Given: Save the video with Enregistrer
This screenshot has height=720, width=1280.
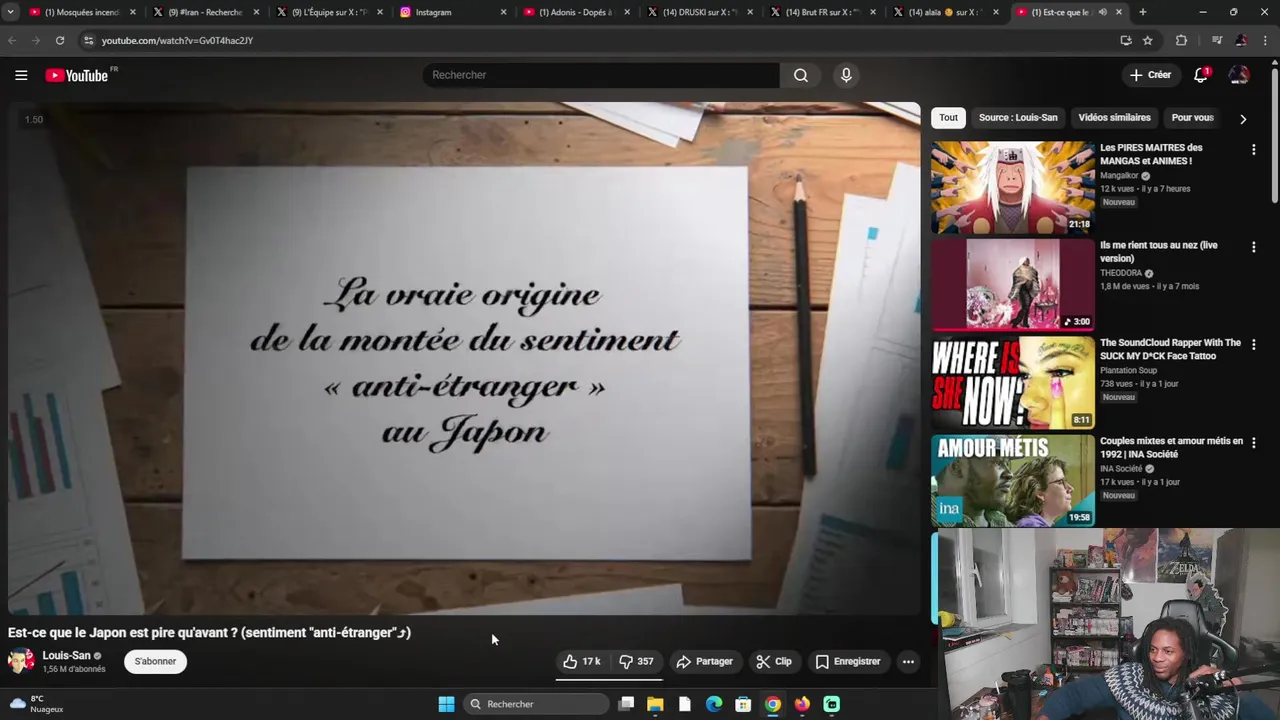Looking at the screenshot, I should point(848,661).
